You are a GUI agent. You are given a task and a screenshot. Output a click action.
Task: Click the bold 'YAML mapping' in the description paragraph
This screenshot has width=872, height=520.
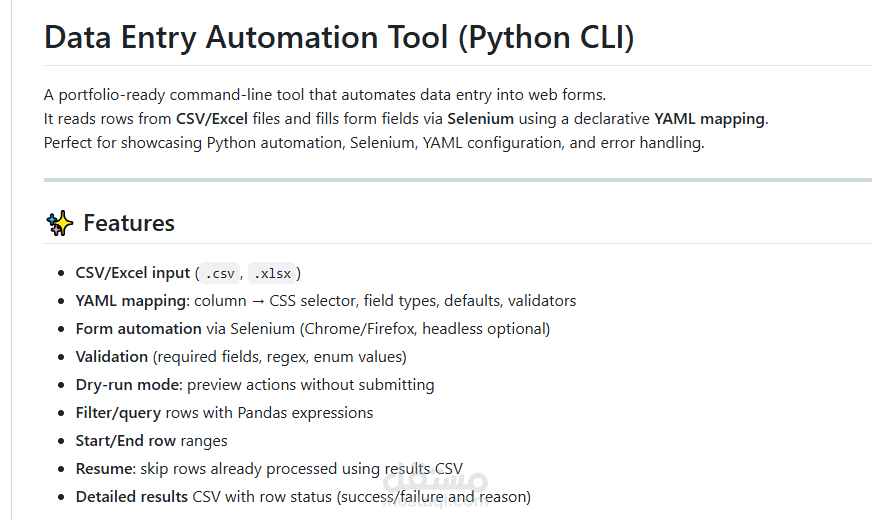coord(710,119)
